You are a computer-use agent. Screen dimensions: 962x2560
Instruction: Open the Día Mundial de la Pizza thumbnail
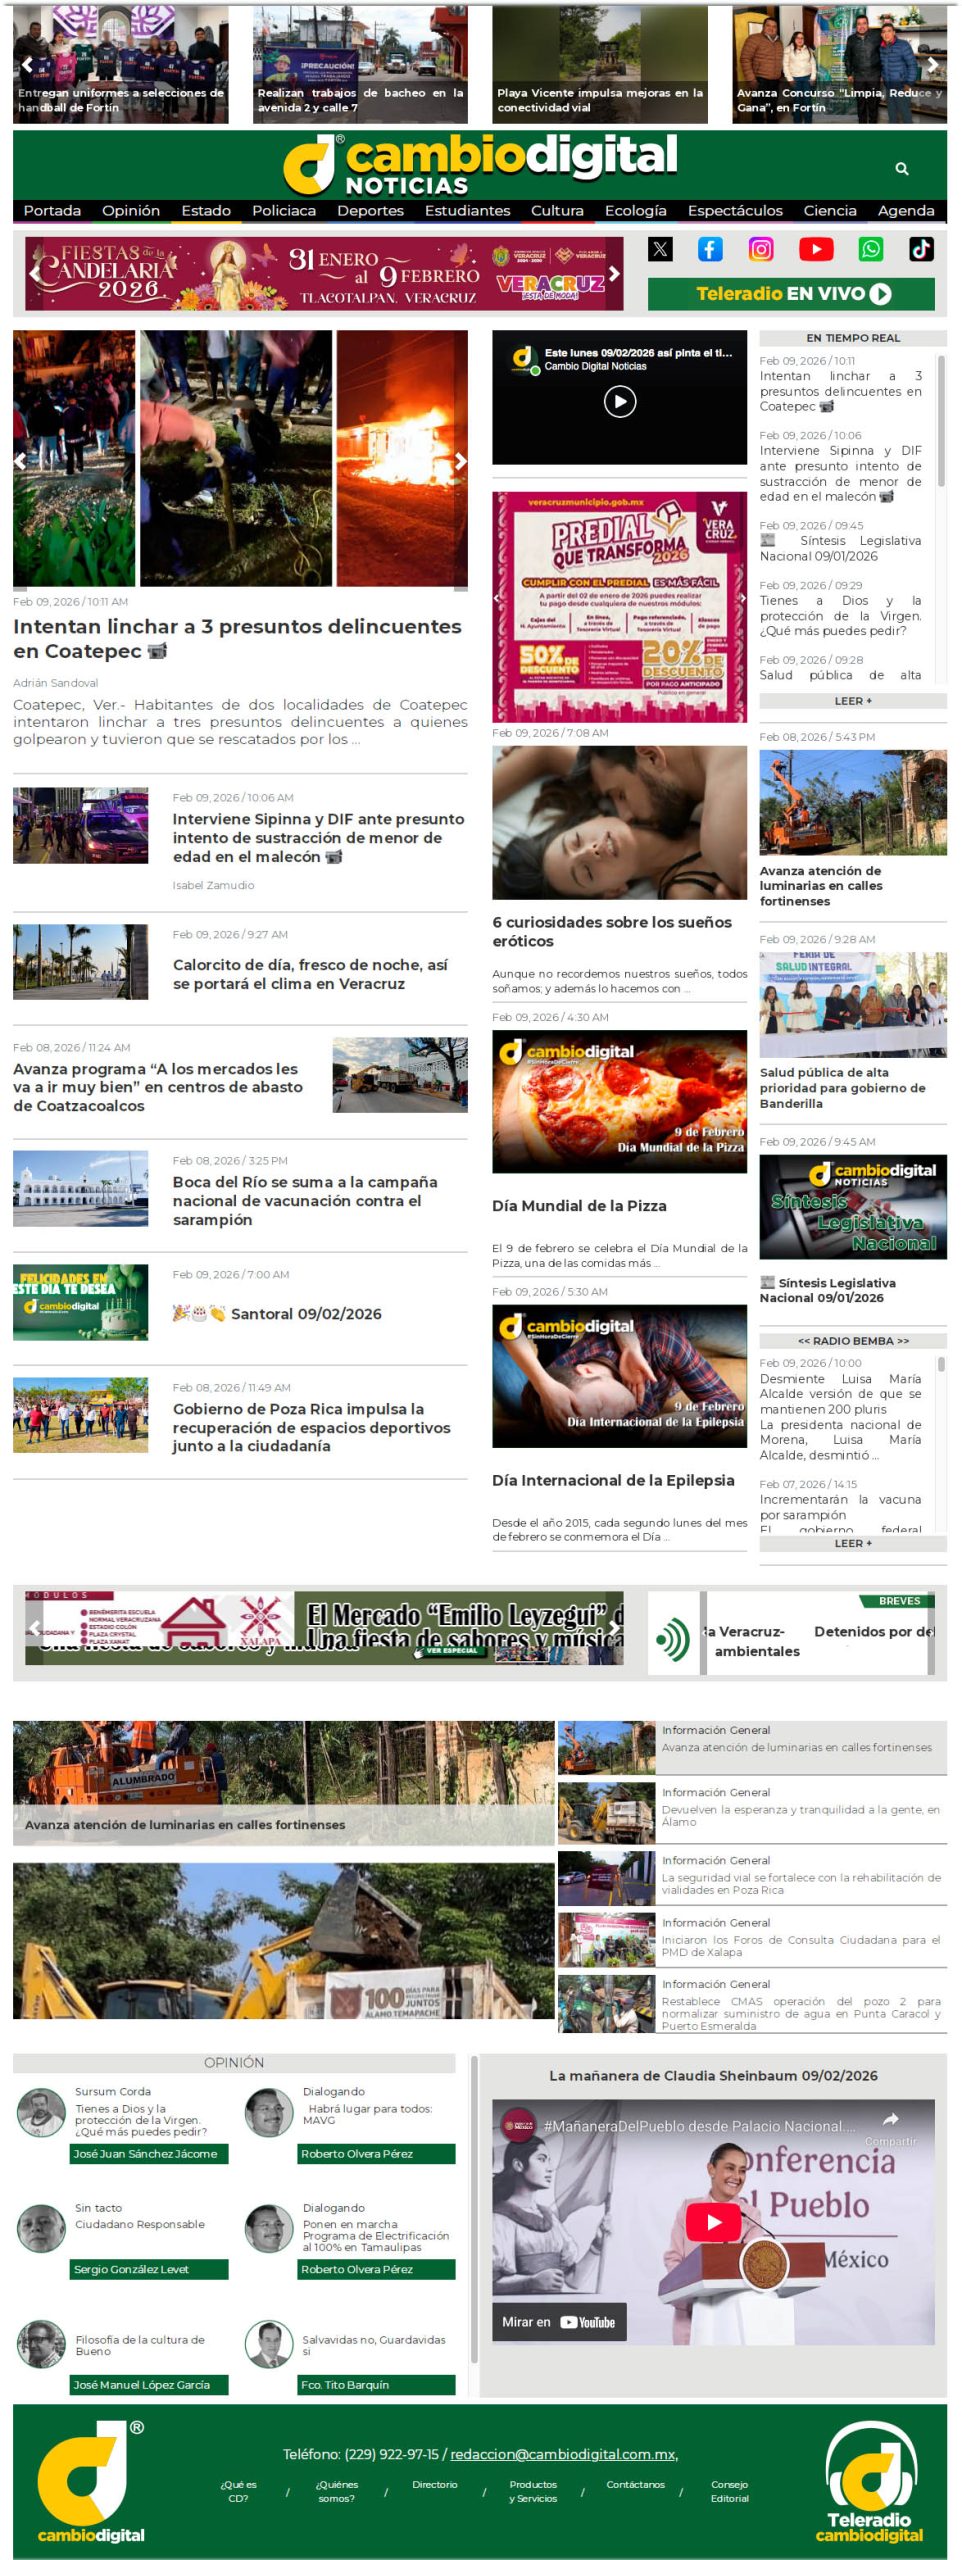tap(619, 1101)
